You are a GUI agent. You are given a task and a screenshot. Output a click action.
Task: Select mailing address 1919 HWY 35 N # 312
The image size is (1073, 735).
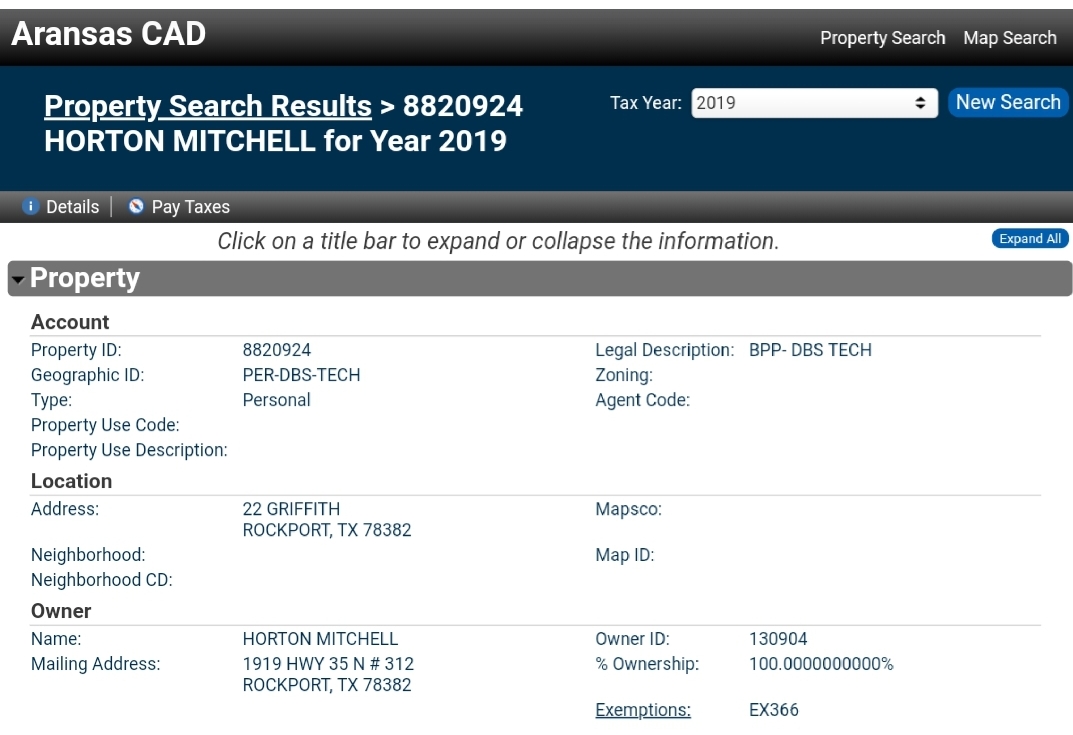tap(328, 664)
